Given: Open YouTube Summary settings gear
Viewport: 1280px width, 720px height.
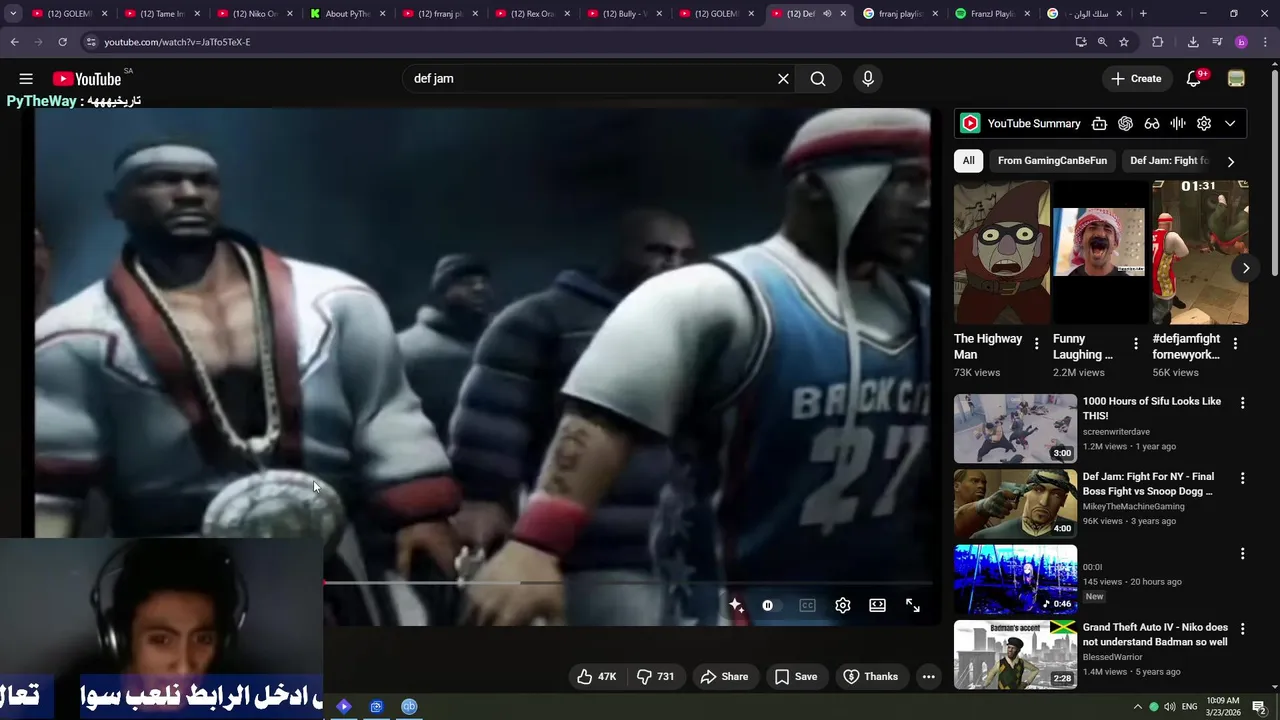Looking at the screenshot, I should (1204, 123).
